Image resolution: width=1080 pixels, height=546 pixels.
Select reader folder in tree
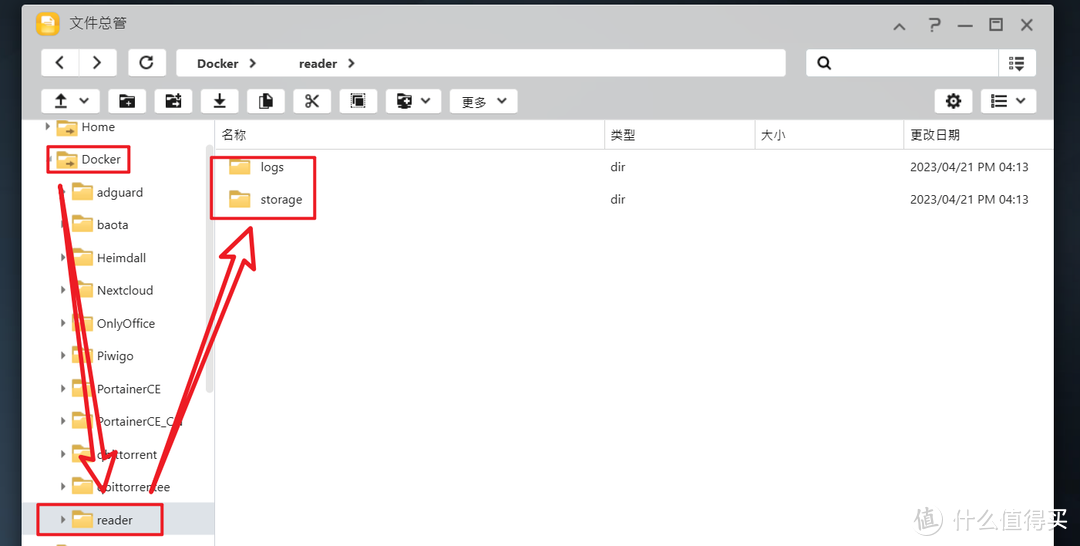[114, 520]
